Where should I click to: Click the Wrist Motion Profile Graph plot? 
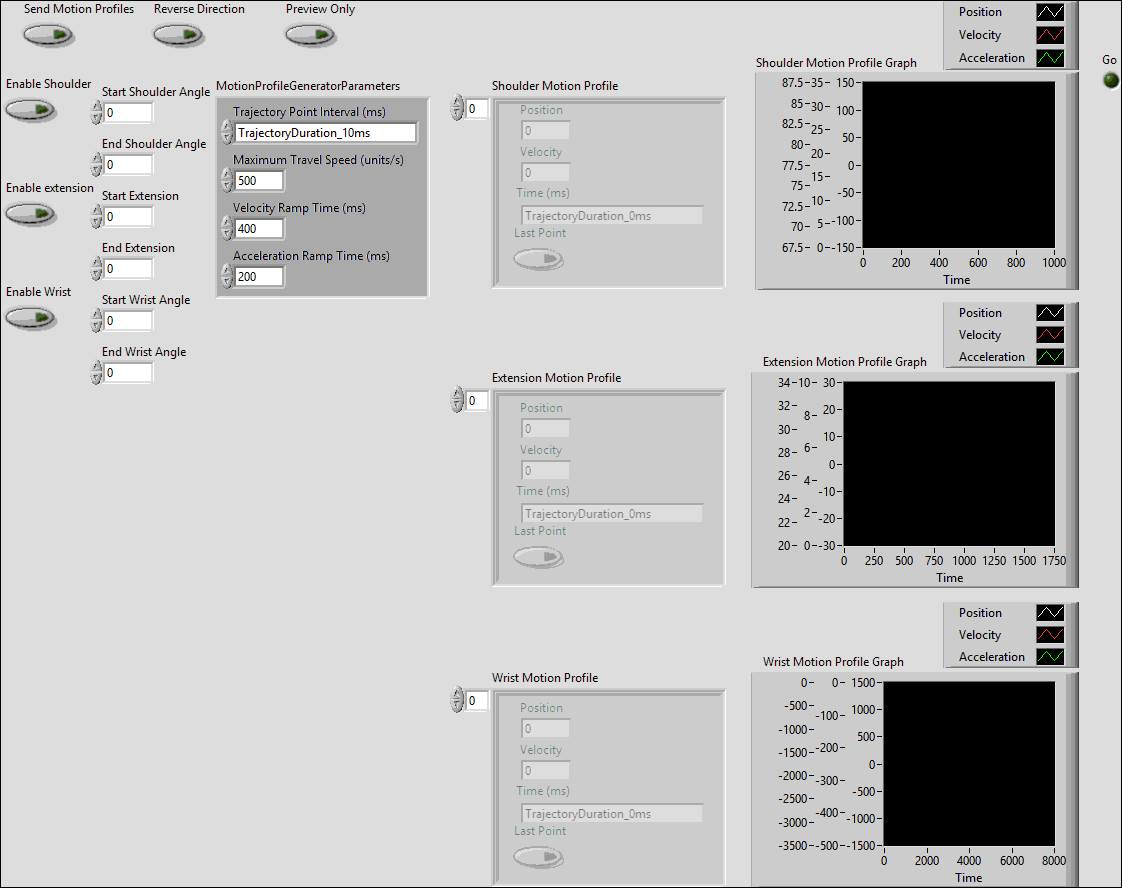pos(968,764)
